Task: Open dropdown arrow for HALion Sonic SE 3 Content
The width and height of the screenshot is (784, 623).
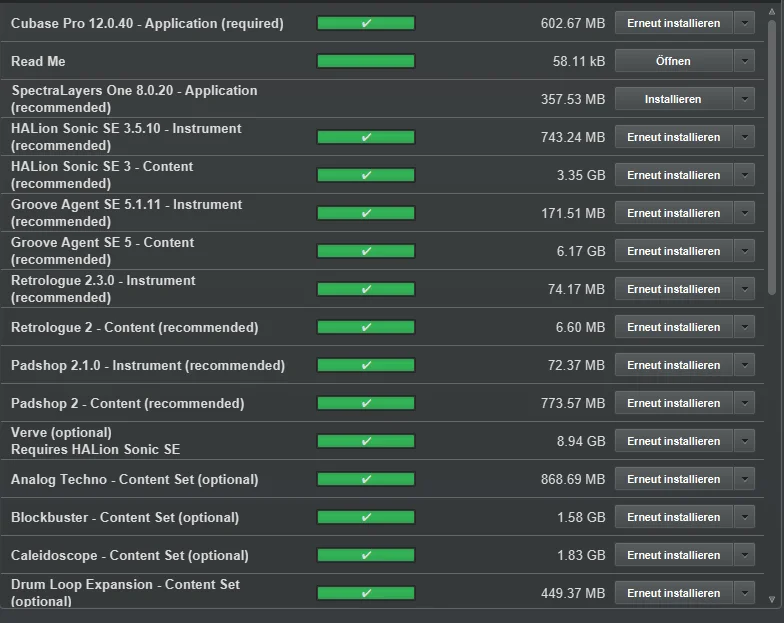Action: click(x=744, y=175)
